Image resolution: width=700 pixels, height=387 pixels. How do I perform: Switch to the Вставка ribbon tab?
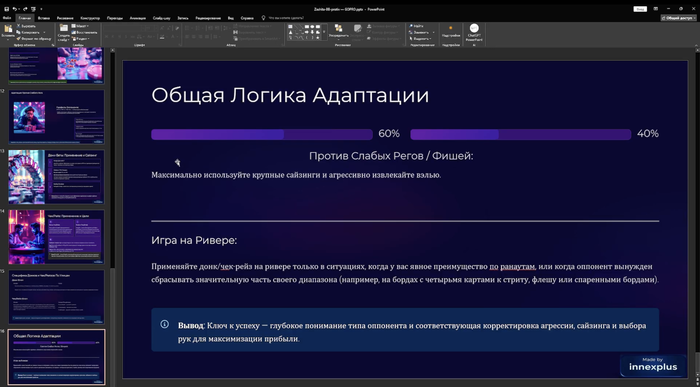pyautogui.click(x=44, y=18)
